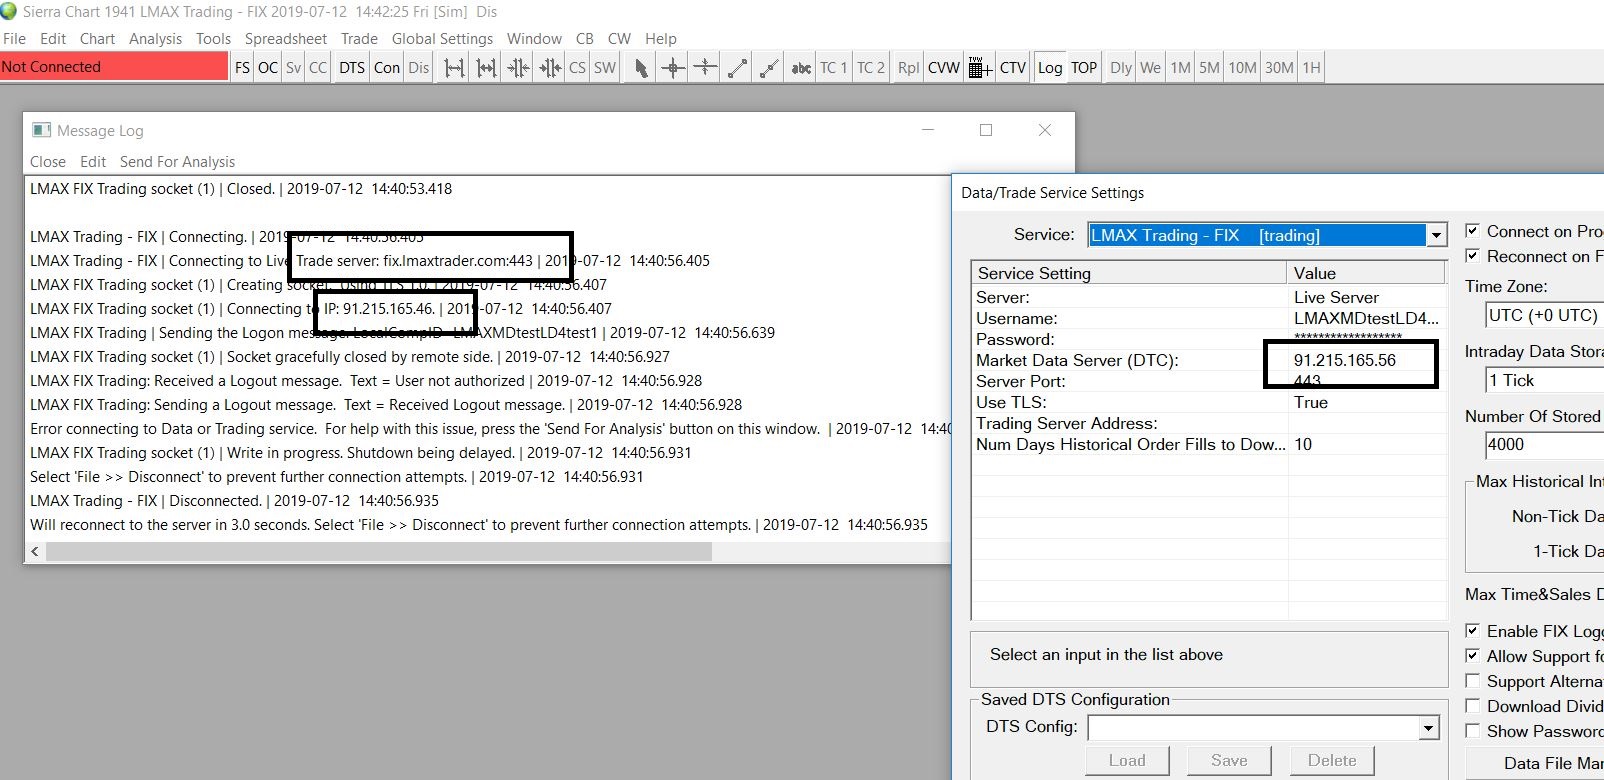Click the Rpl replay toolbar button
The width and height of the screenshot is (1604, 780).
(x=908, y=68)
